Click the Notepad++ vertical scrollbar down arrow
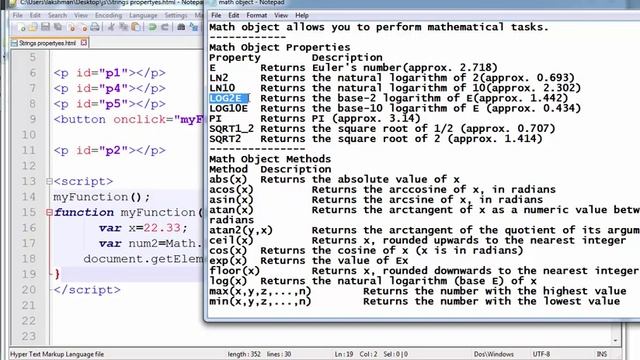This screenshot has height=360, width=640. click(616, 340)
